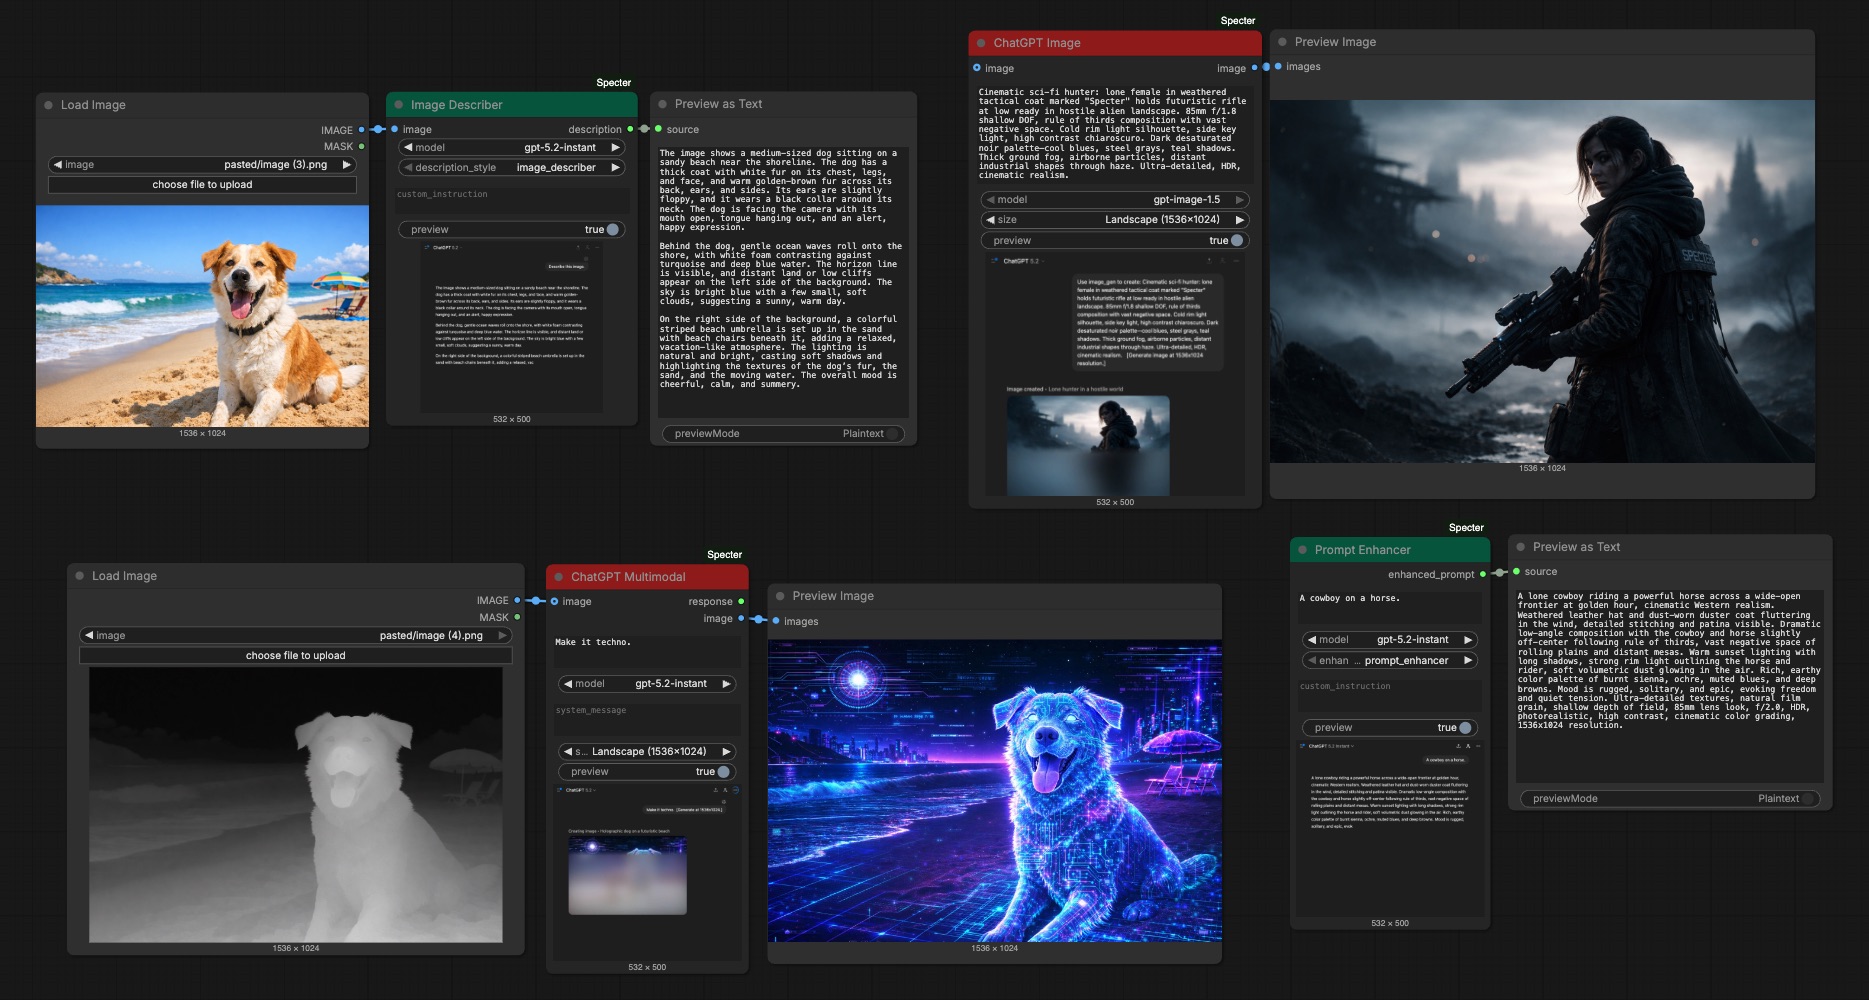
Task: Collapse the ChatGPT Multimodal node with its title dot
Action: 559,577
